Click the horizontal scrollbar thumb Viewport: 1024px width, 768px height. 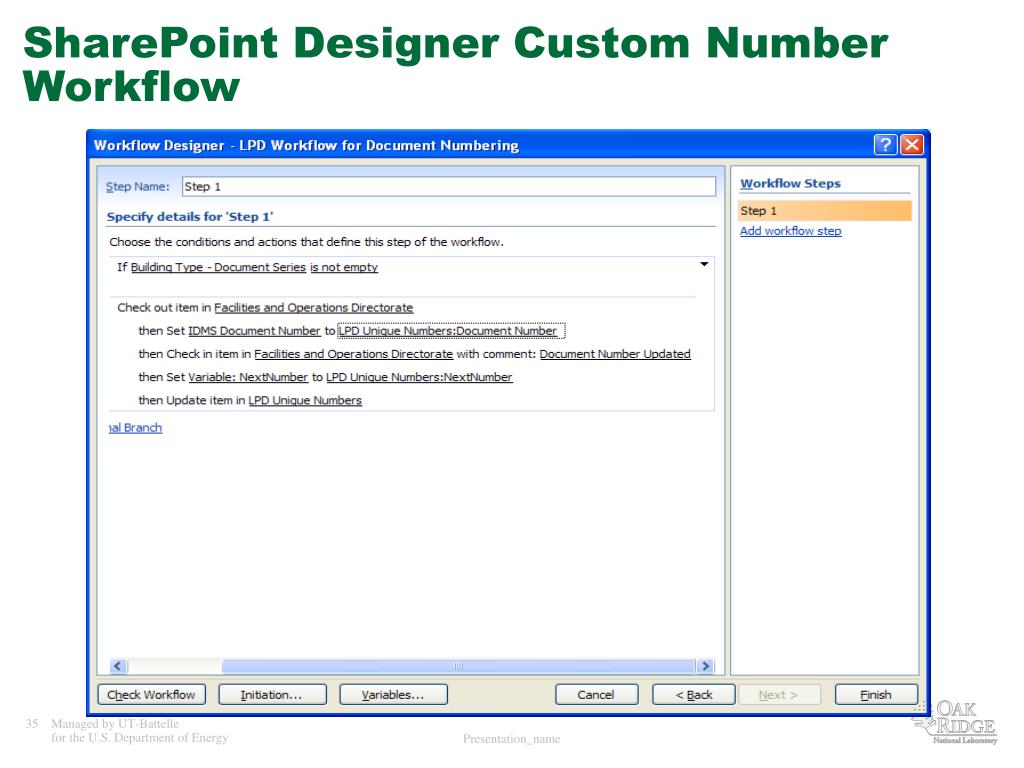pyautogui.click(x=458, y=666)
